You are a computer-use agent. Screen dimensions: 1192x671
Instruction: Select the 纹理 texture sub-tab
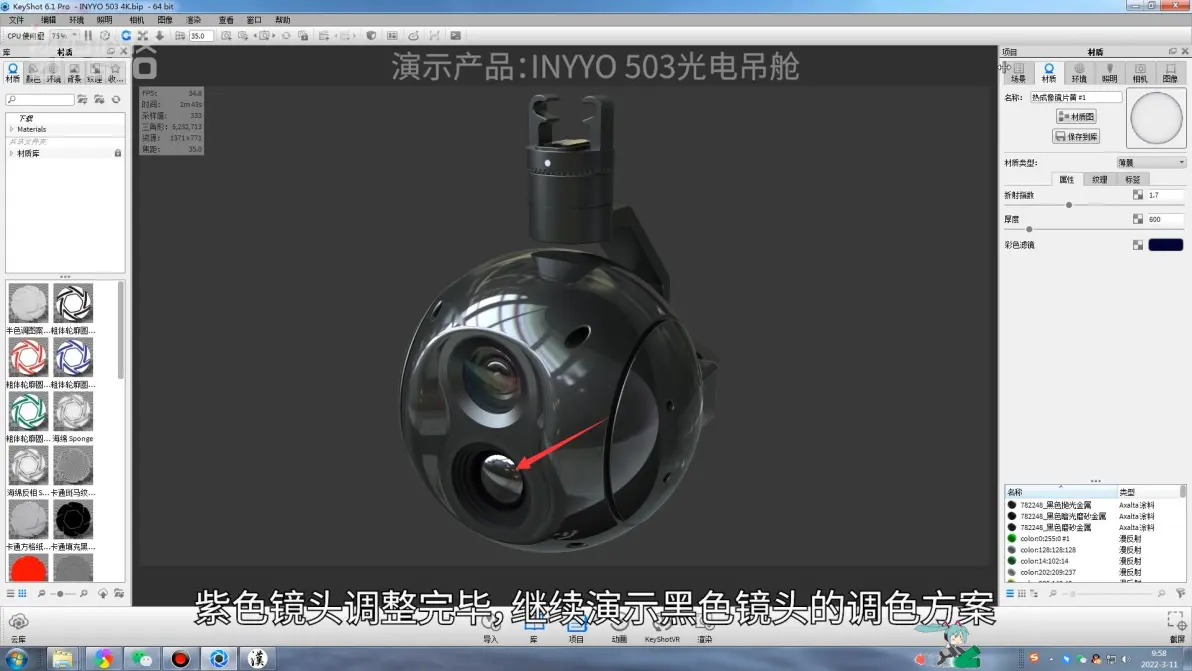1100,179
